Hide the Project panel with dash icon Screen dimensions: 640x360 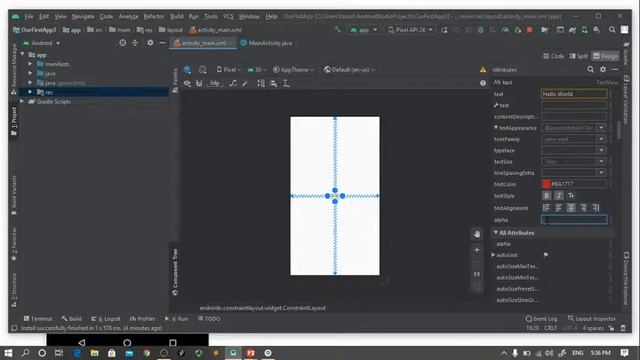coord(162,43)
